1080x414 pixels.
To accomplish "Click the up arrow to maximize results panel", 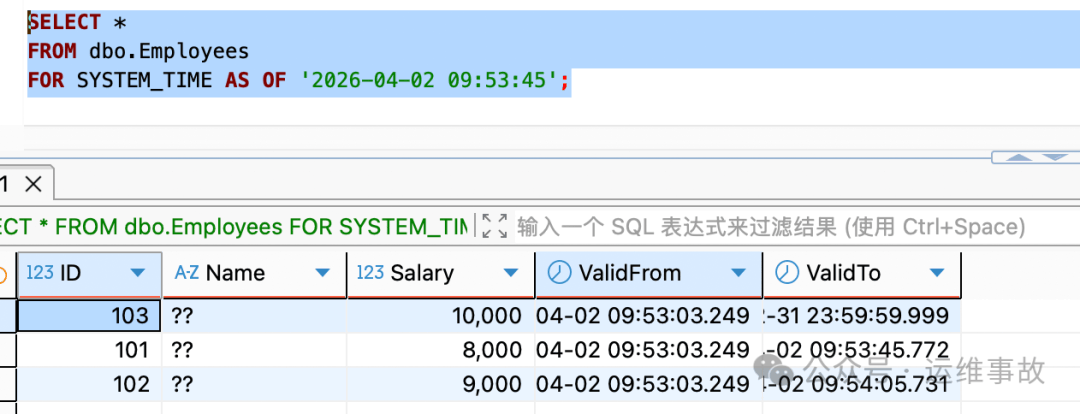I will point(1018,158).
